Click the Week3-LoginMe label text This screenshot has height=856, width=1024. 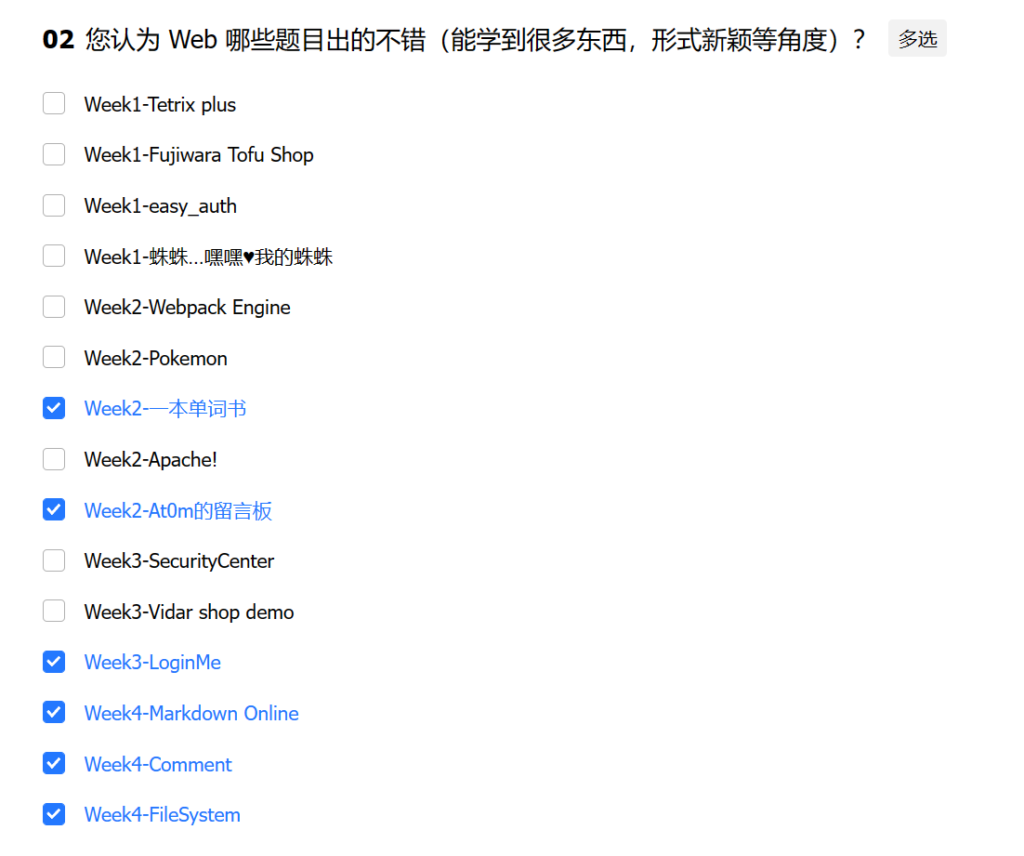click(x=152, y=662)
